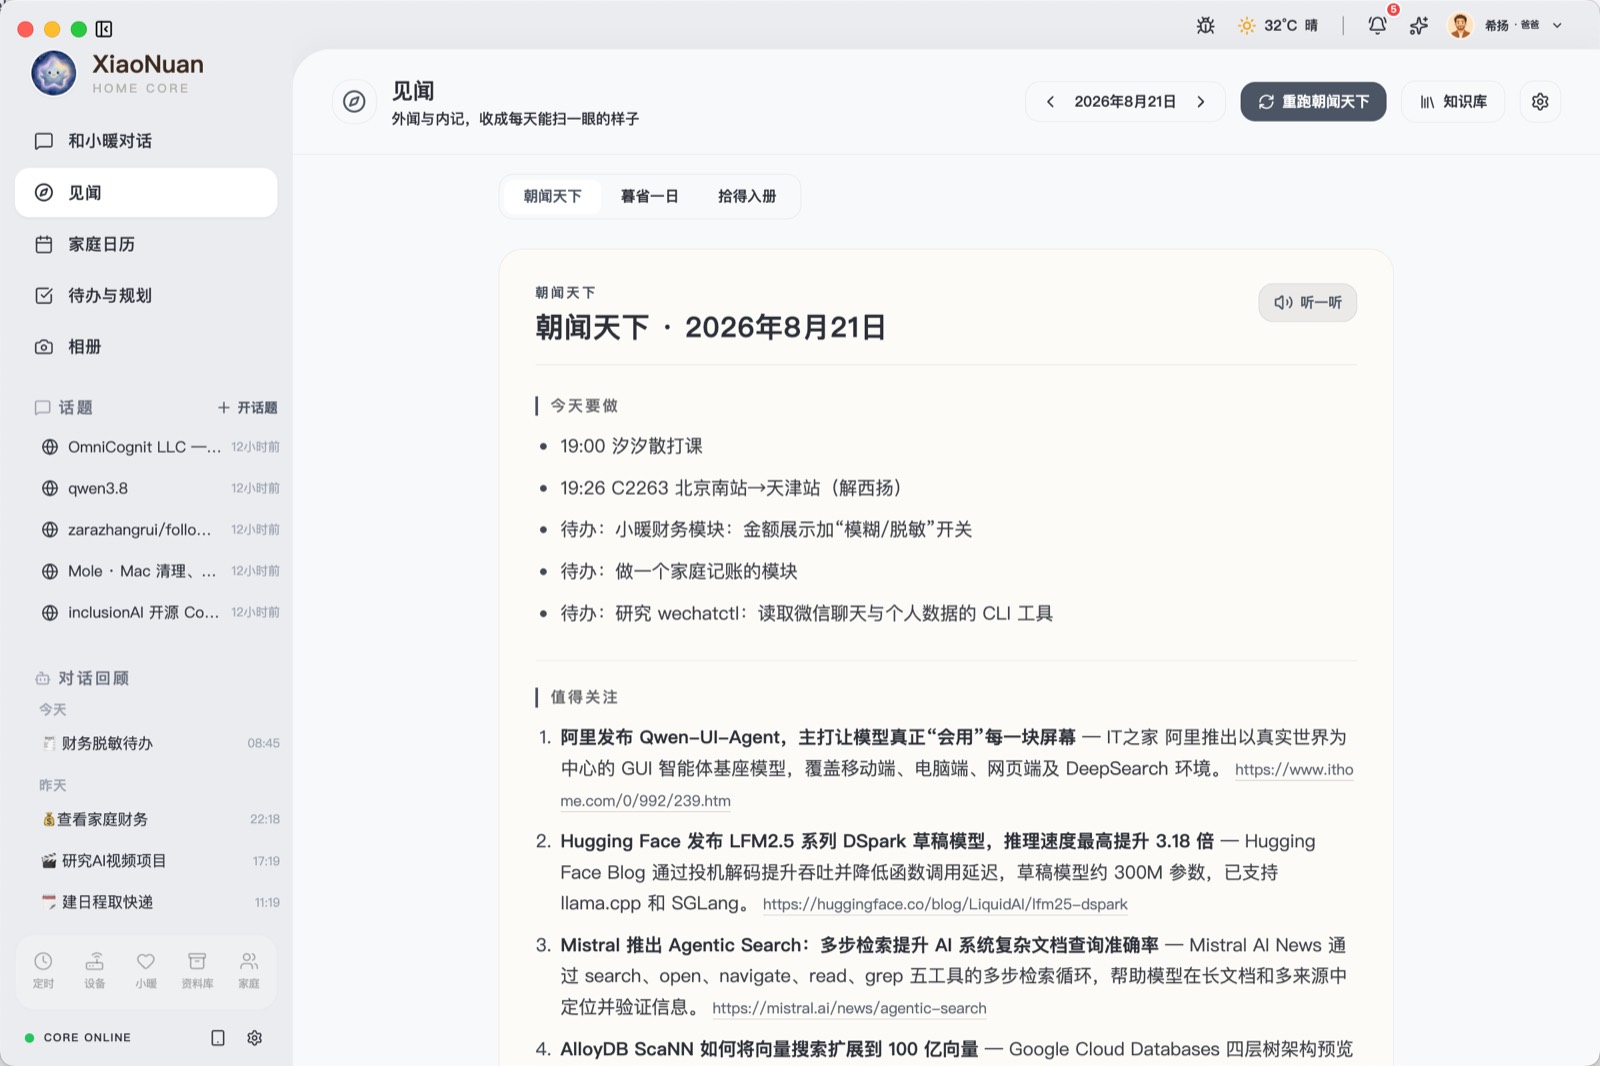Go to the next date with right chevron
The width and height of the screenshot is (1600, 1066).
point(1201,102)
